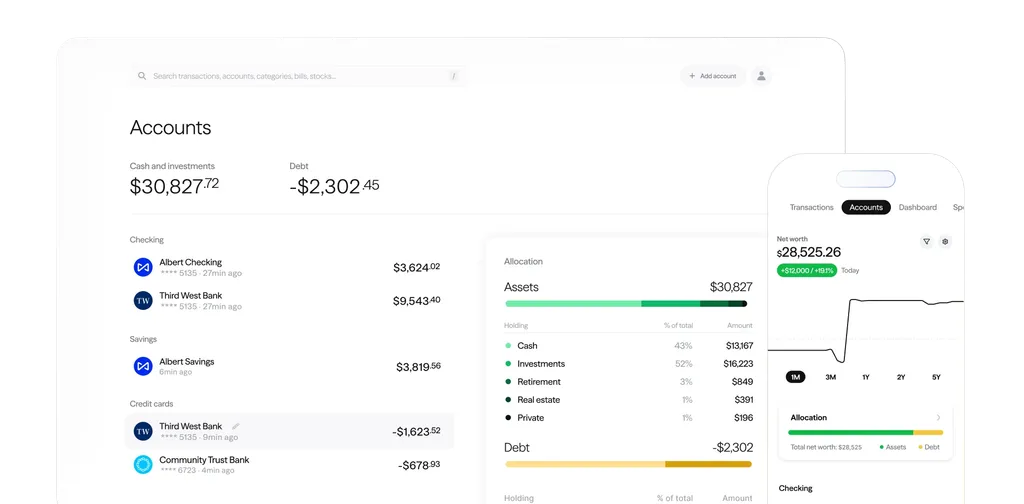The height and width of the screenshot is (504, 1024).
Task: Click the net worth line chart on phone
Action: 866,330
